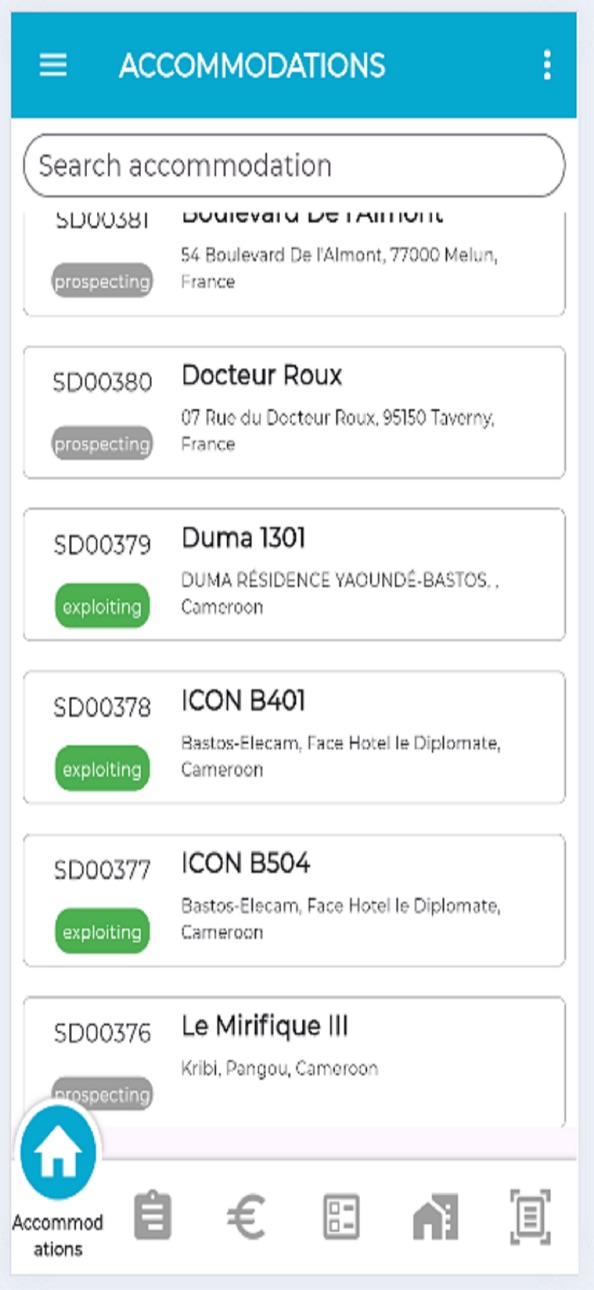Image resolution: width=594 pixels, height=1290 pixels.
Task: Open the euro finance tab
Action: [x=247, y=1217]
